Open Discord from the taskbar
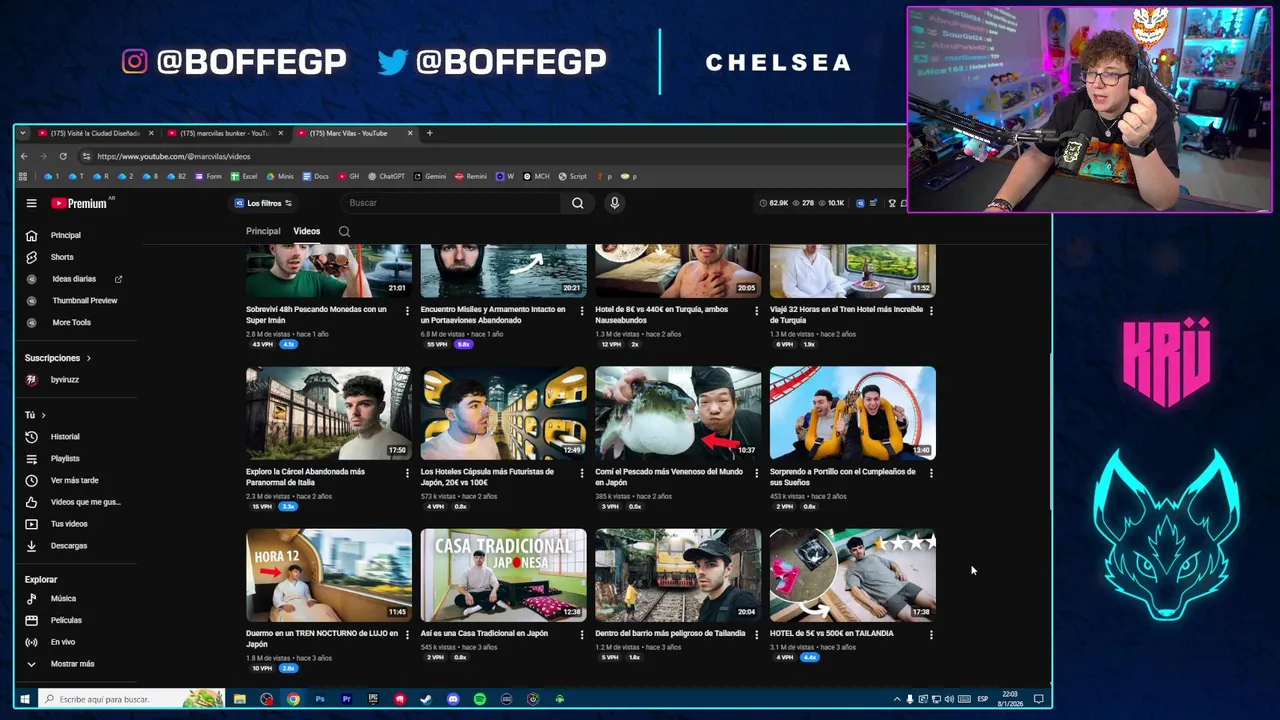The image size is (1280, 720). tap(453, 699)
